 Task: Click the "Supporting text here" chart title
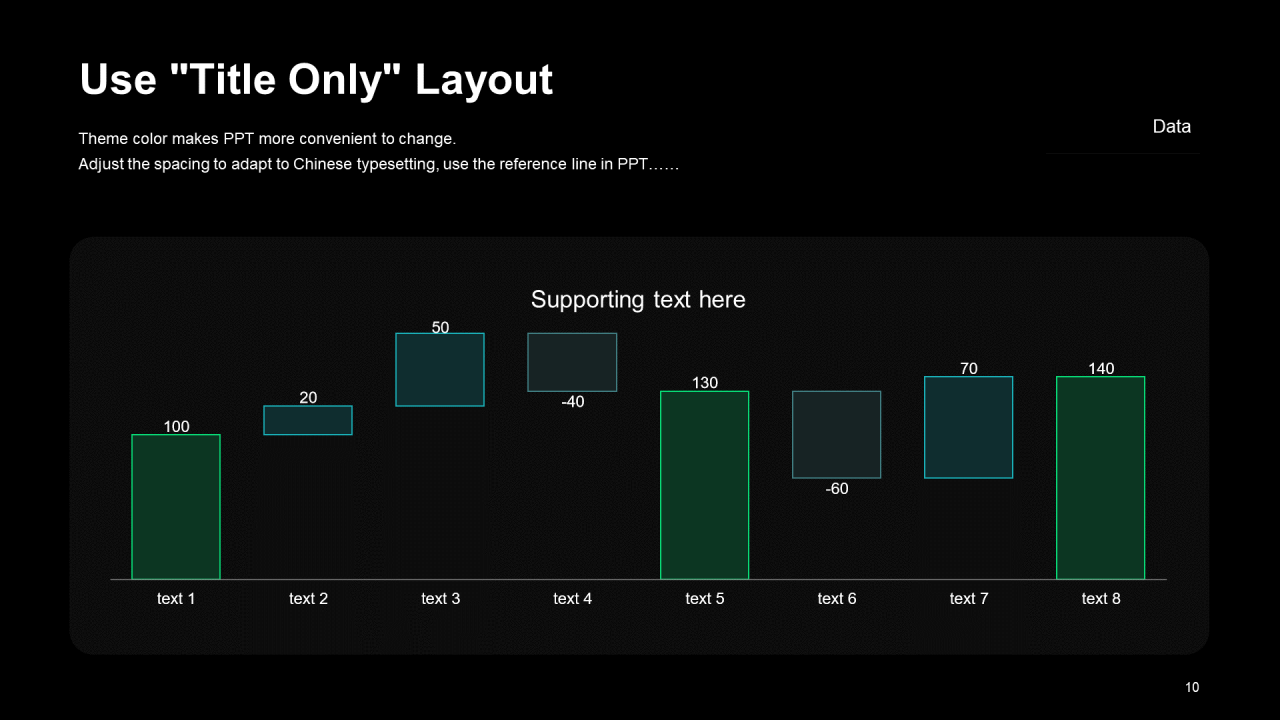(638, 299)
